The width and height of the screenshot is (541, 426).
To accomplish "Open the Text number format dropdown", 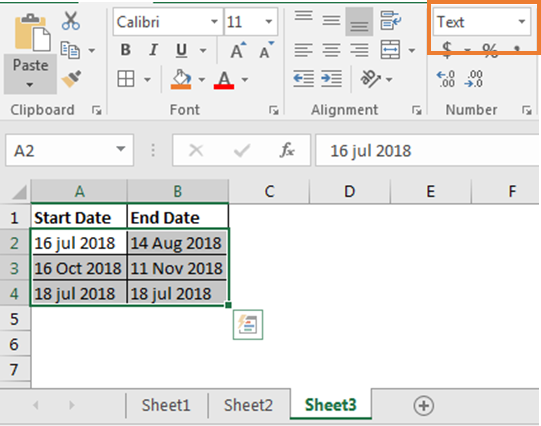I will [522, 21].
